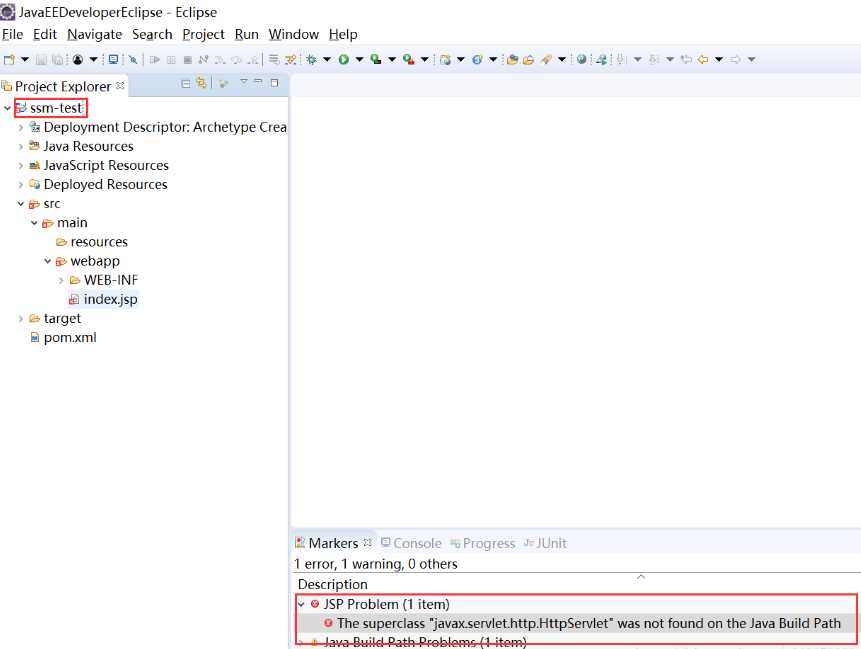Expand Deployed Resources node
861x649 pixels.
(x=21, y=184)
